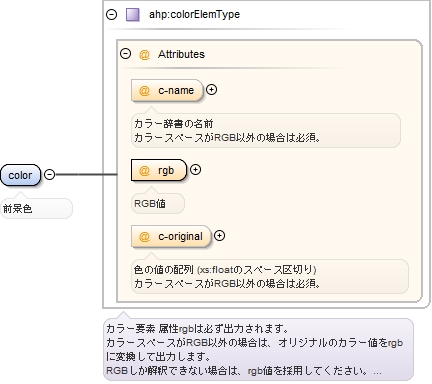This screenshot has height=384, width=432.
Task: Select the c-original attribute node
Action: pyautogui.click(x=171, y=236)
